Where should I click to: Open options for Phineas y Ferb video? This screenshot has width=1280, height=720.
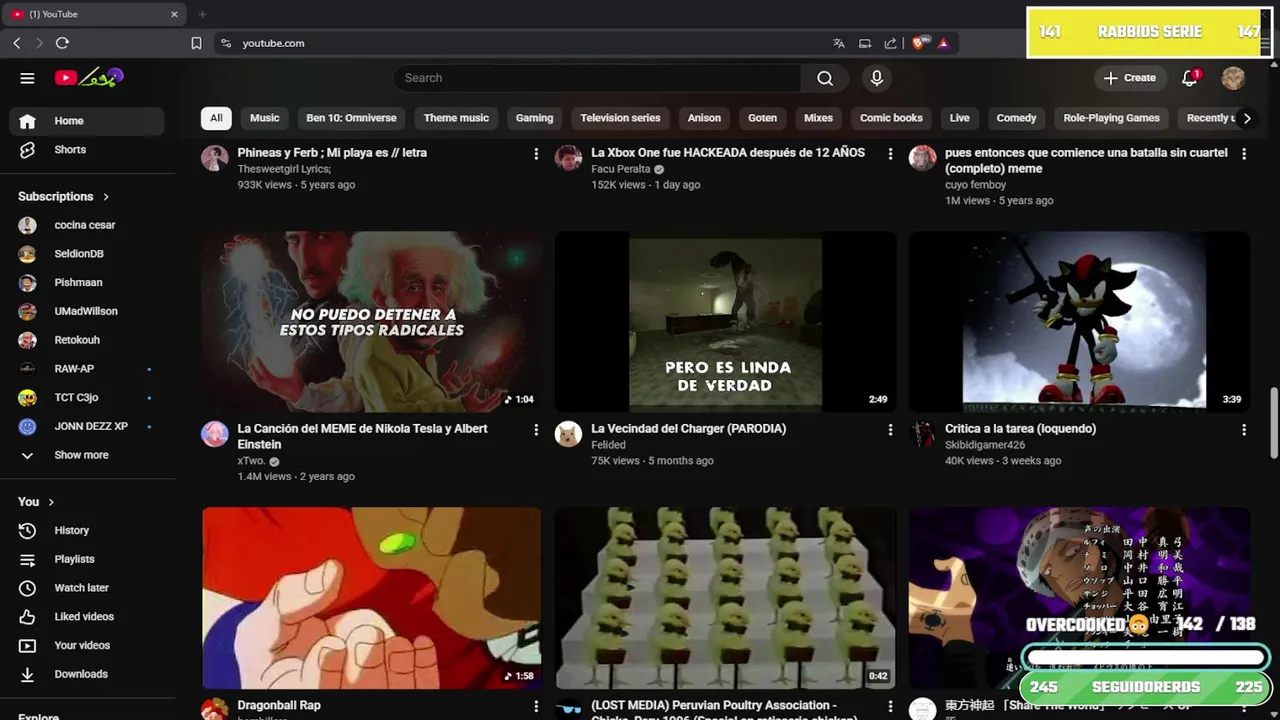(x=536, y=154)
